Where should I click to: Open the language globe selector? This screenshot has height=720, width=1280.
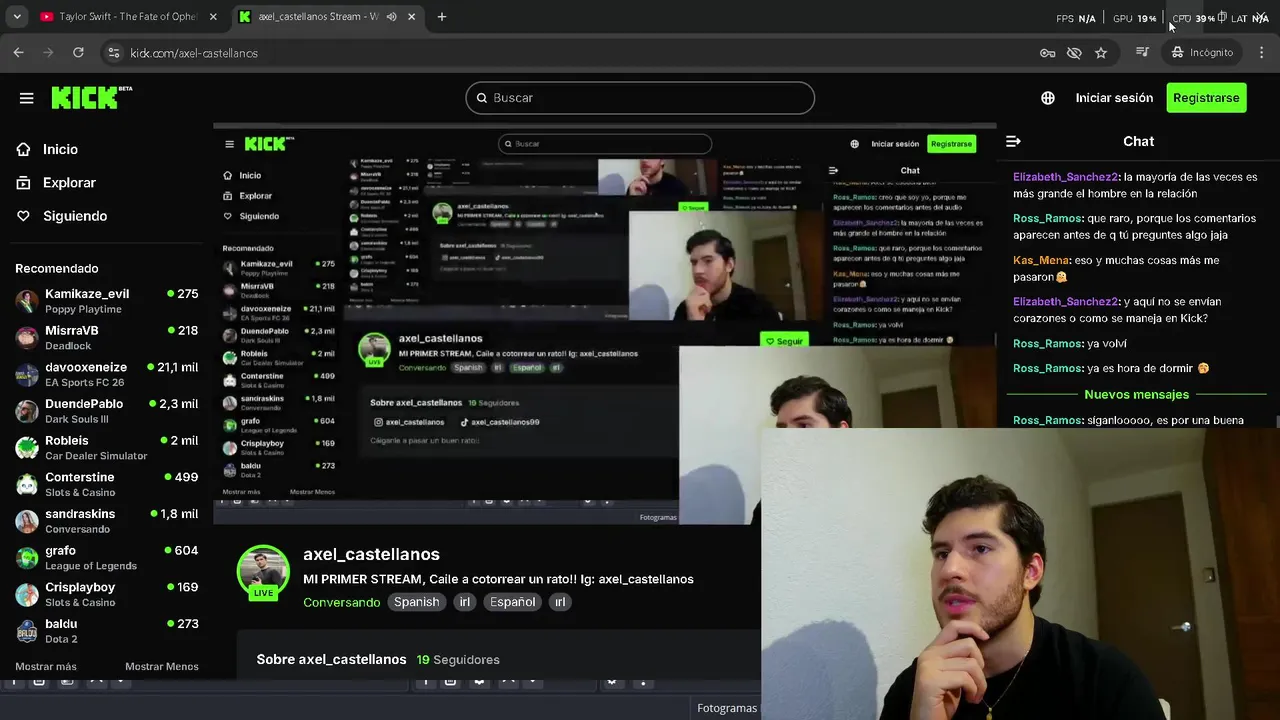[1048, 98]
